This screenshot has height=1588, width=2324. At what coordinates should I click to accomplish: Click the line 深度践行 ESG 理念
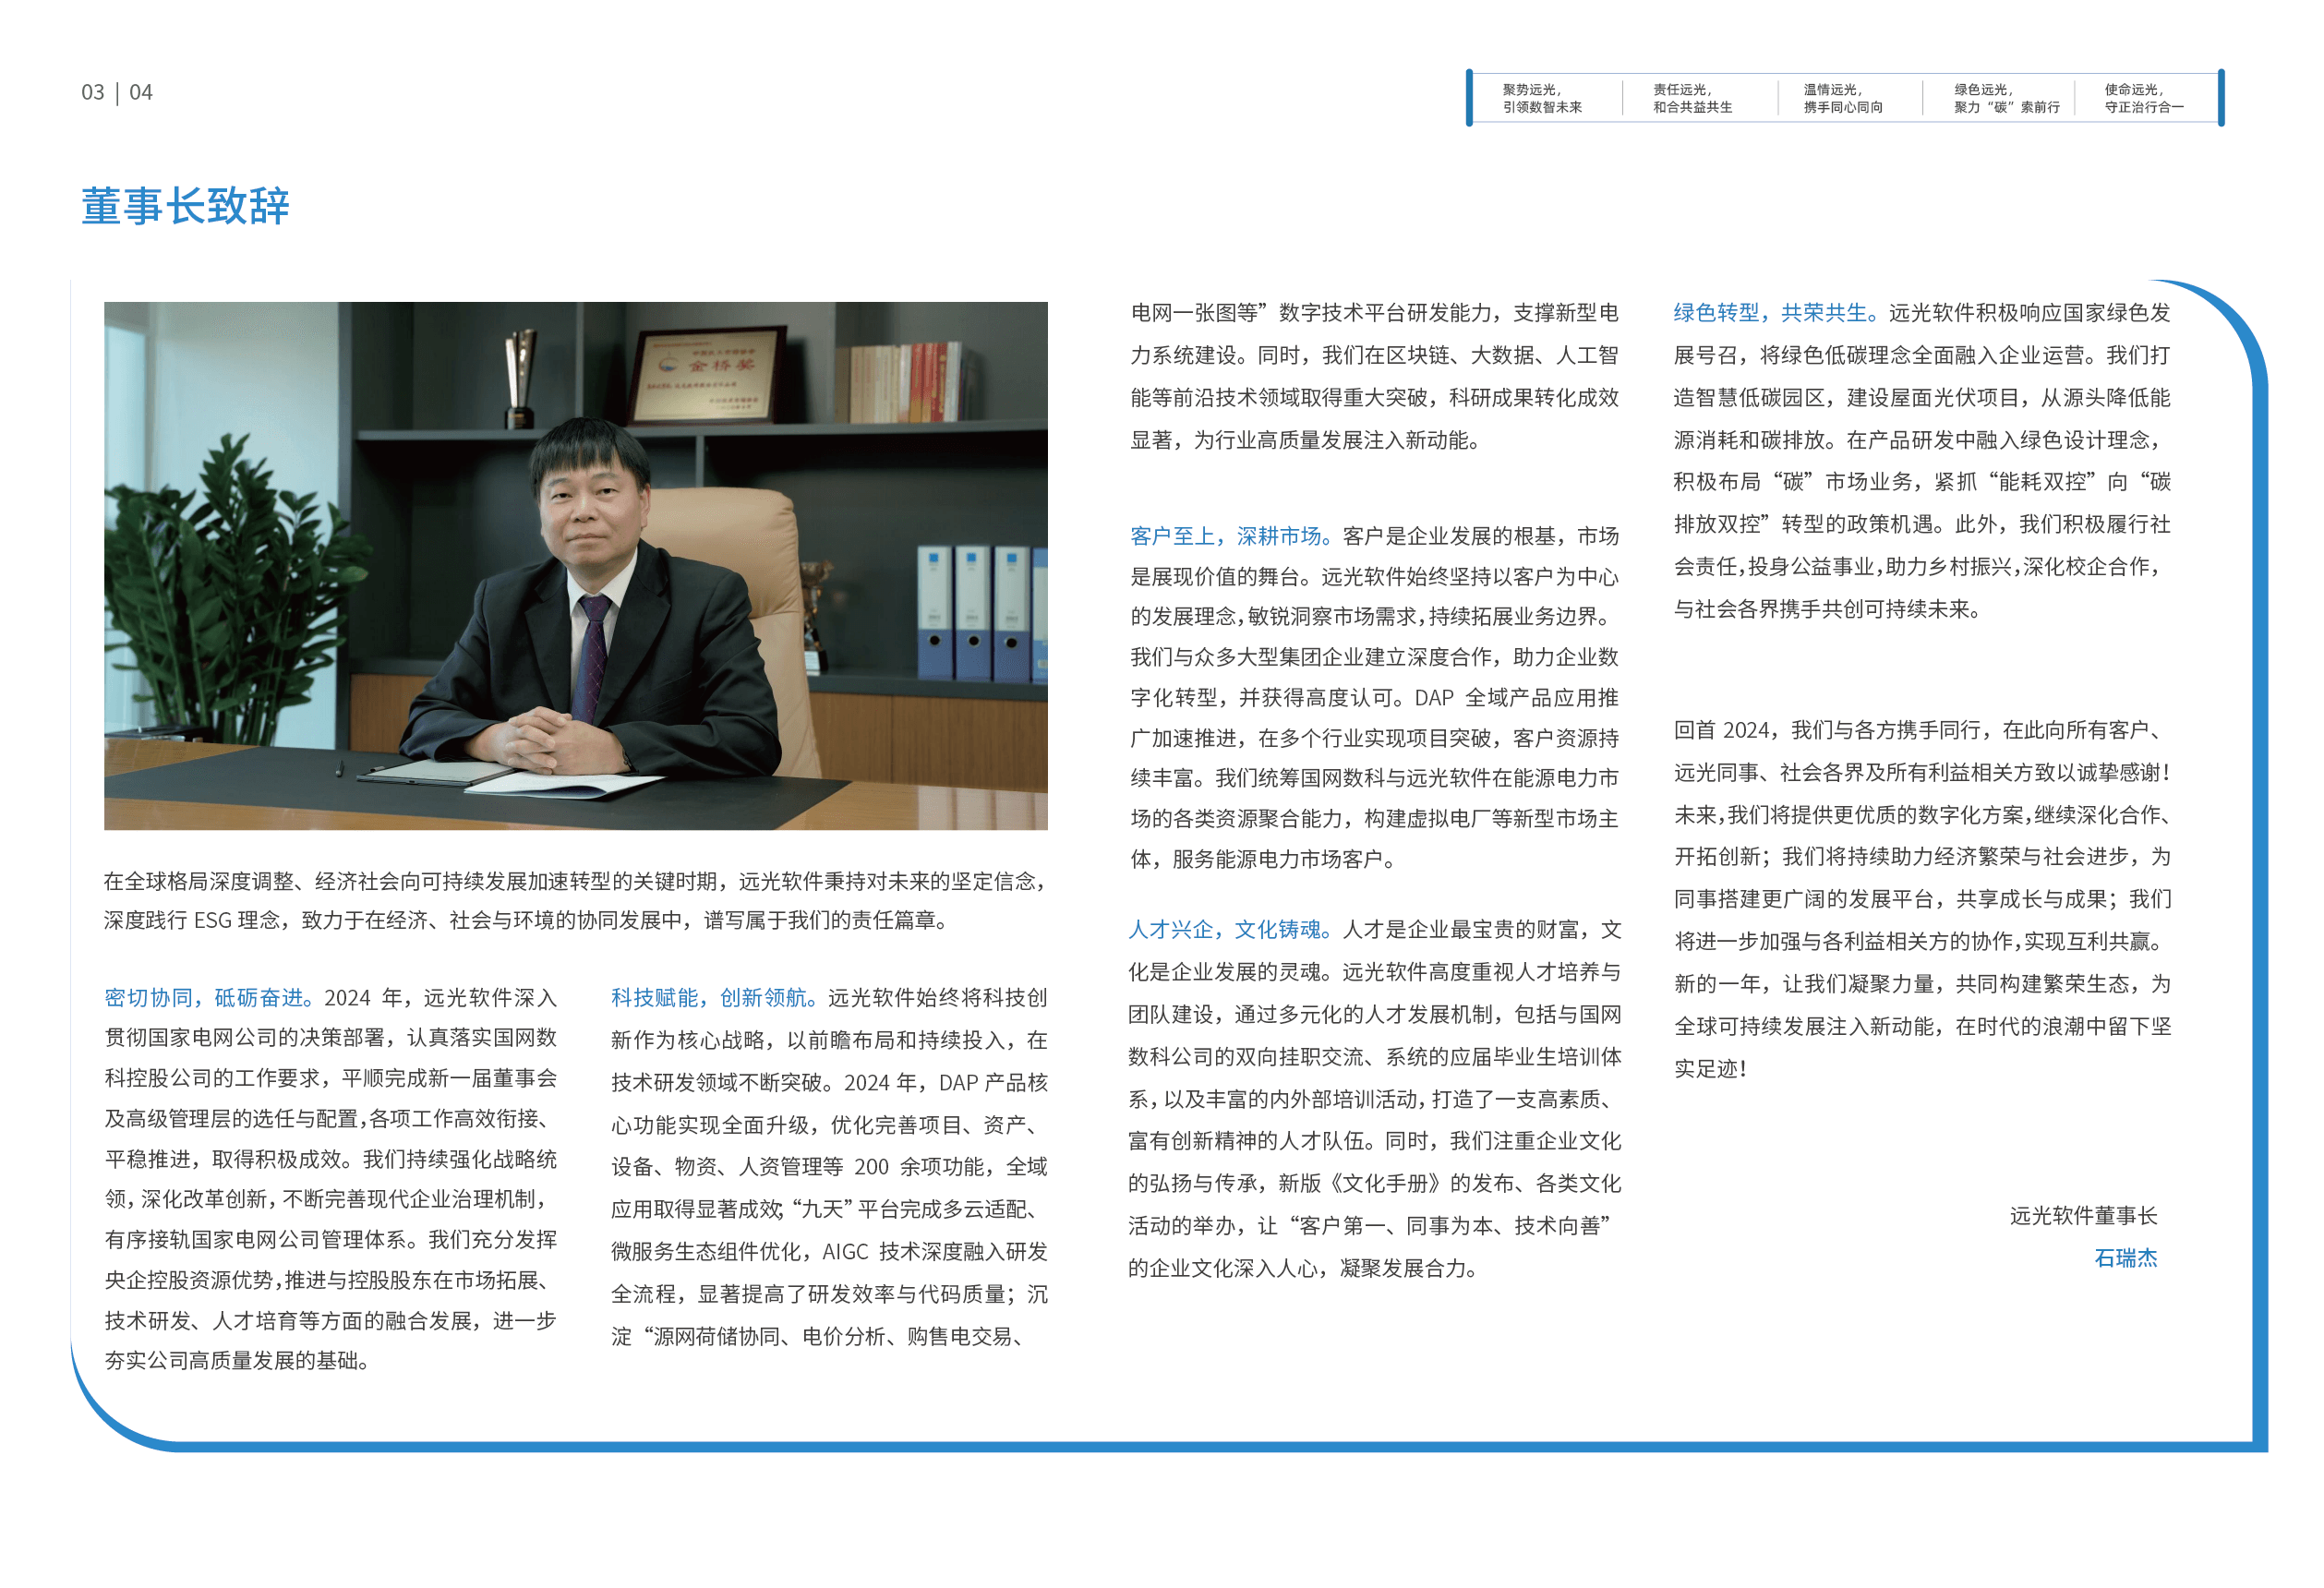point(526,919)
